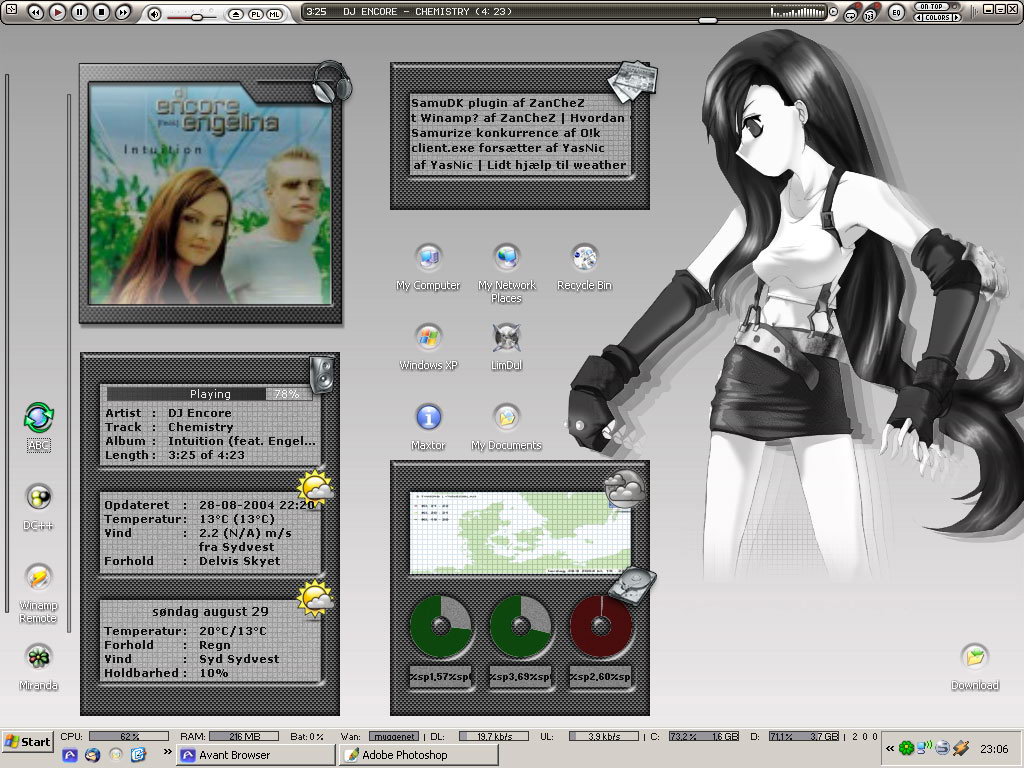Click the current weather sun-cloud icon
1024x768 pixels.
(315, 487)
